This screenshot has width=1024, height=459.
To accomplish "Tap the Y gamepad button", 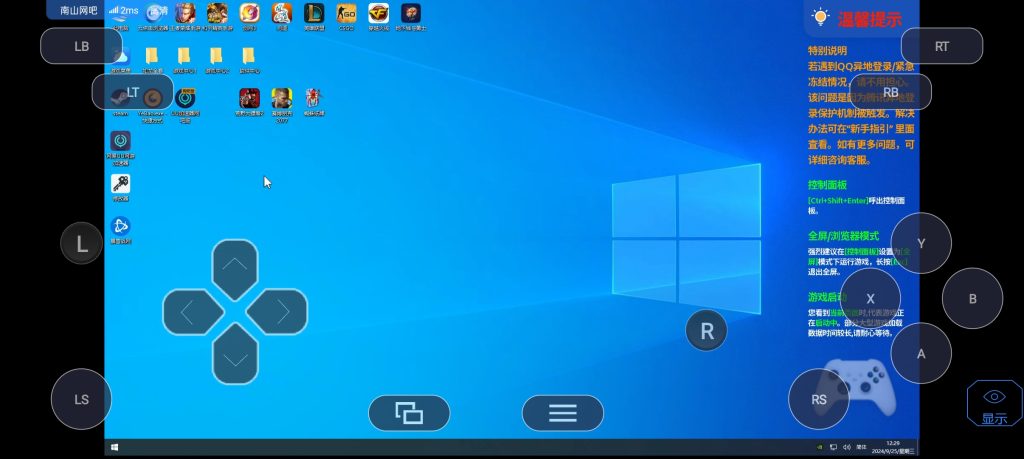I will 921,244.
